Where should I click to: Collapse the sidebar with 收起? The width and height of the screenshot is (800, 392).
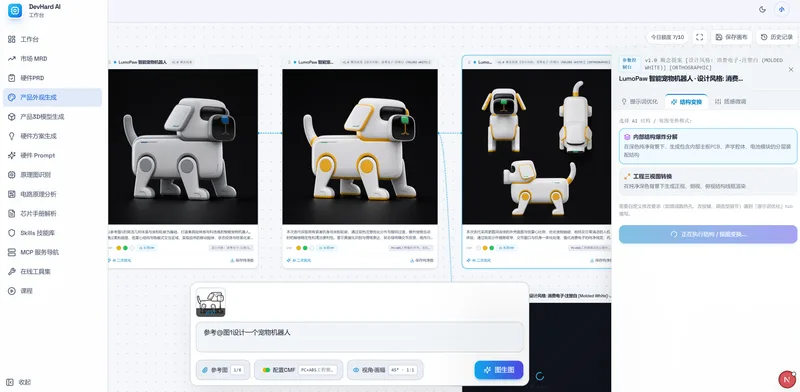coord(20,382)
